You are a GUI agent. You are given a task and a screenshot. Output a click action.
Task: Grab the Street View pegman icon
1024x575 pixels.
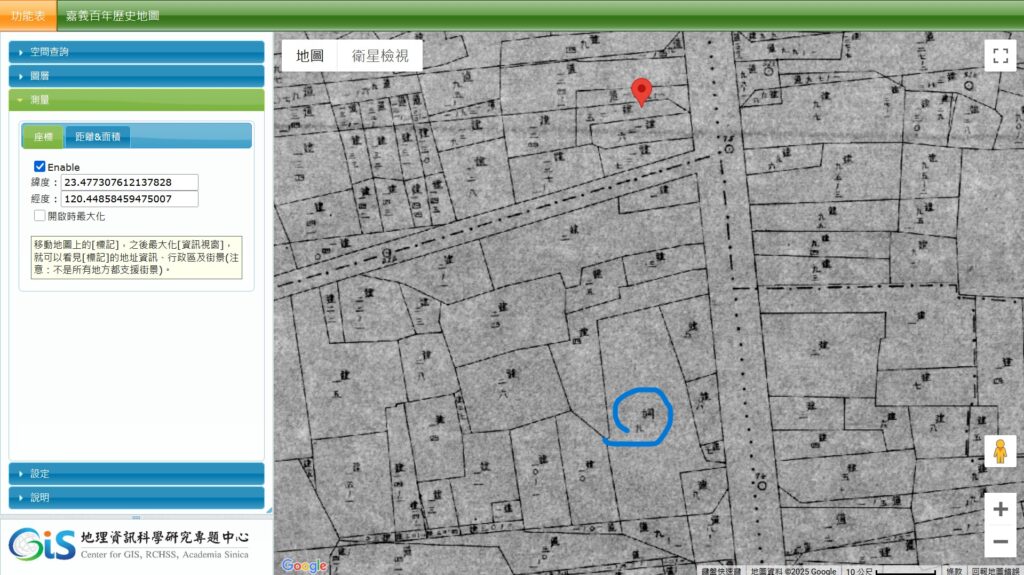(x=999, y=452)
